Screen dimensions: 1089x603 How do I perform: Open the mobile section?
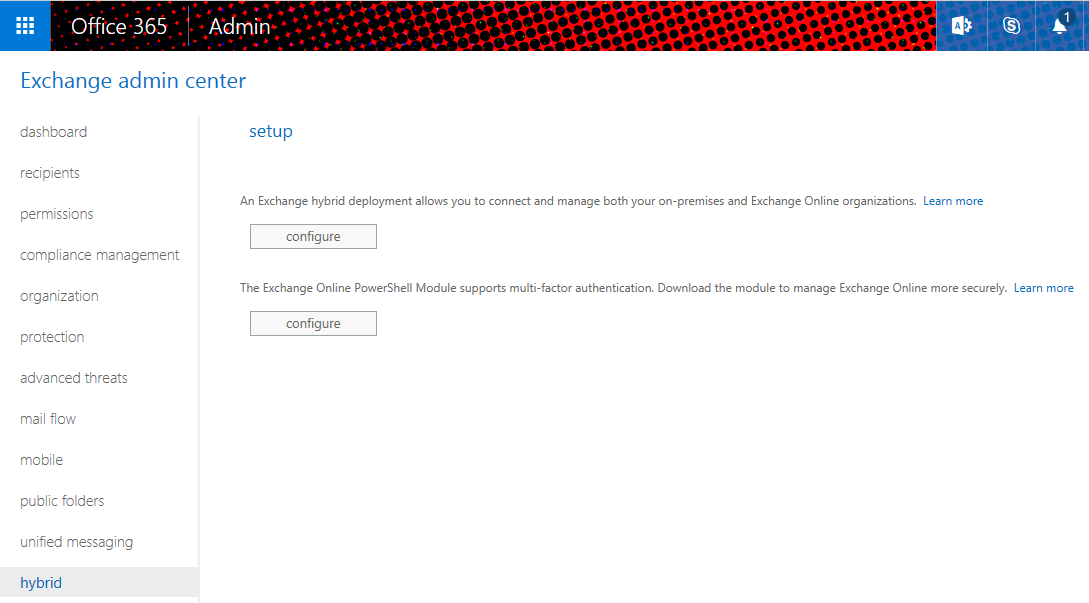[x=41, y=459]
